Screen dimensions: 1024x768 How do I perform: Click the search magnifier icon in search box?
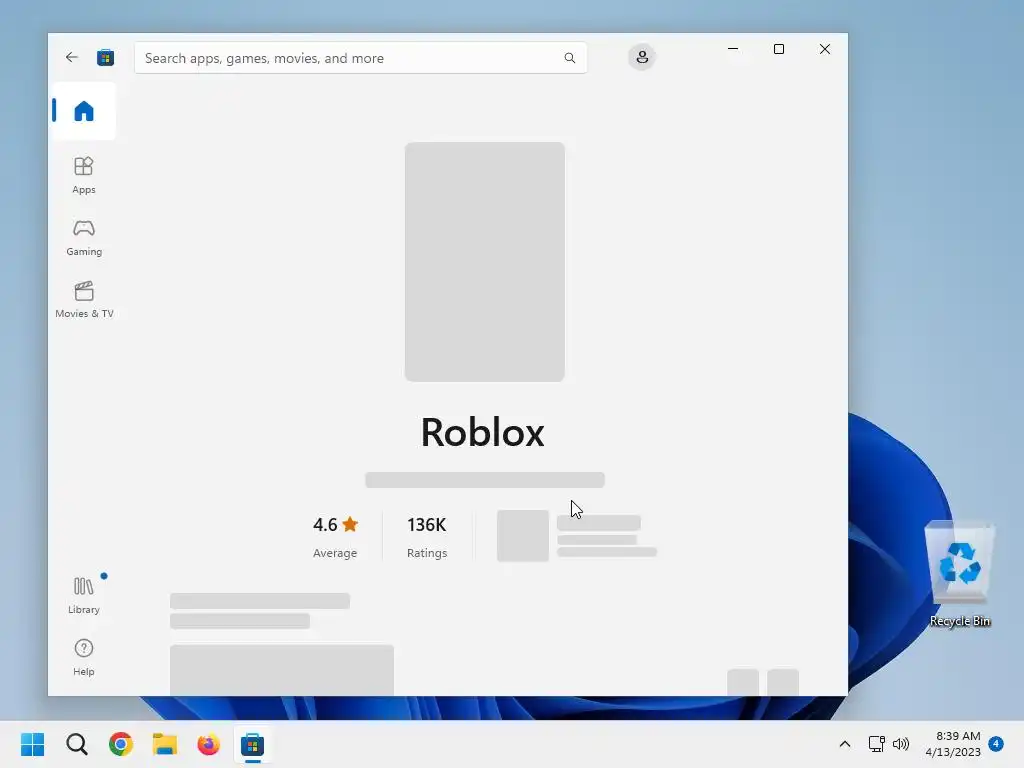tap(569, 58)
